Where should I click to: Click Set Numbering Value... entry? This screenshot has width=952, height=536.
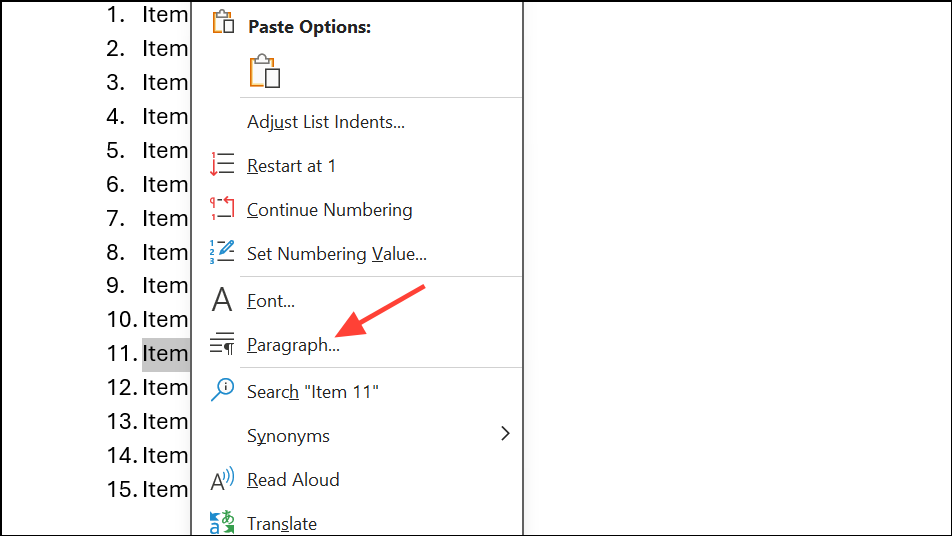click(x=337, y=254)
